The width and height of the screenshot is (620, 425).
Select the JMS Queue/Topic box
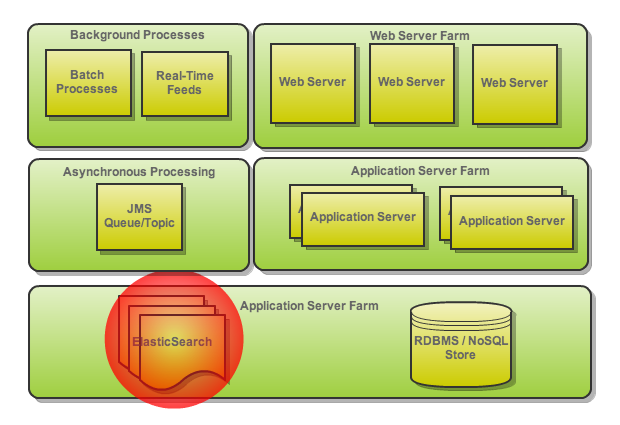tap(140, 217)
